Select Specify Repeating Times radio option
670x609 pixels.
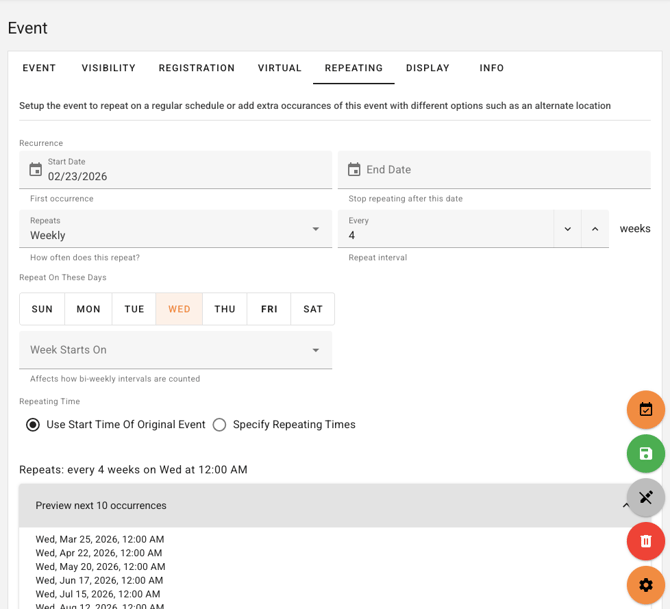219,425
